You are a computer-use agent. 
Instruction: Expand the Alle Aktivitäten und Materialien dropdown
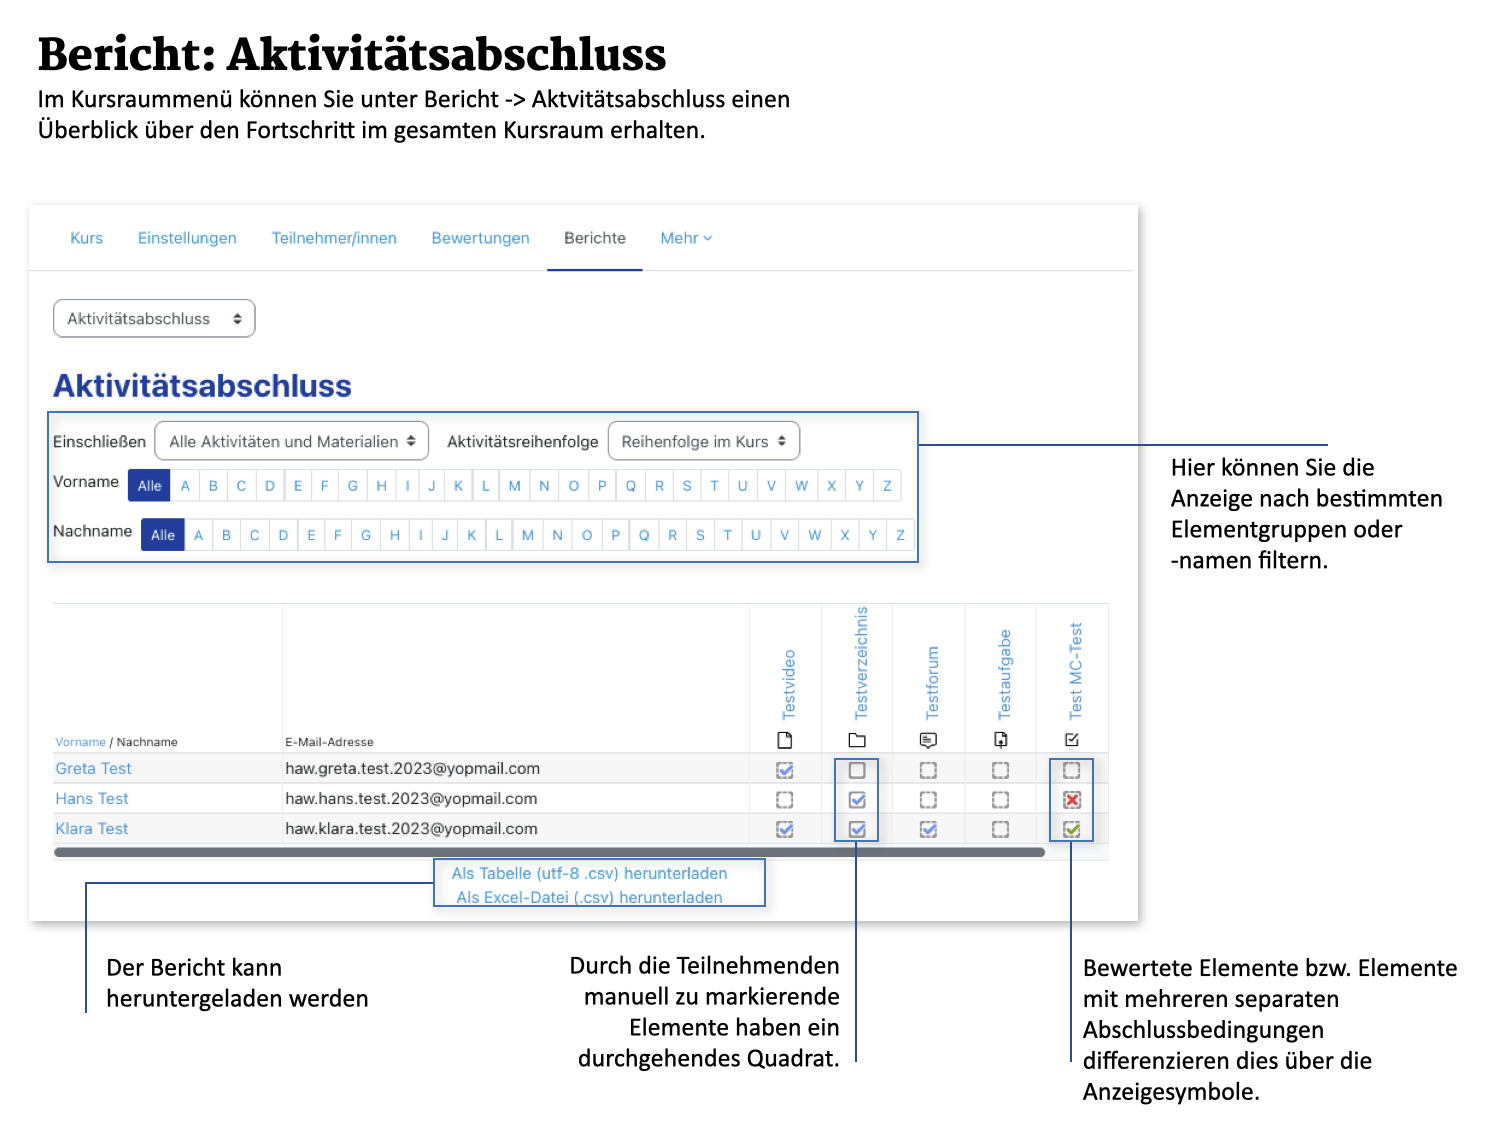[x=291, y=441]
